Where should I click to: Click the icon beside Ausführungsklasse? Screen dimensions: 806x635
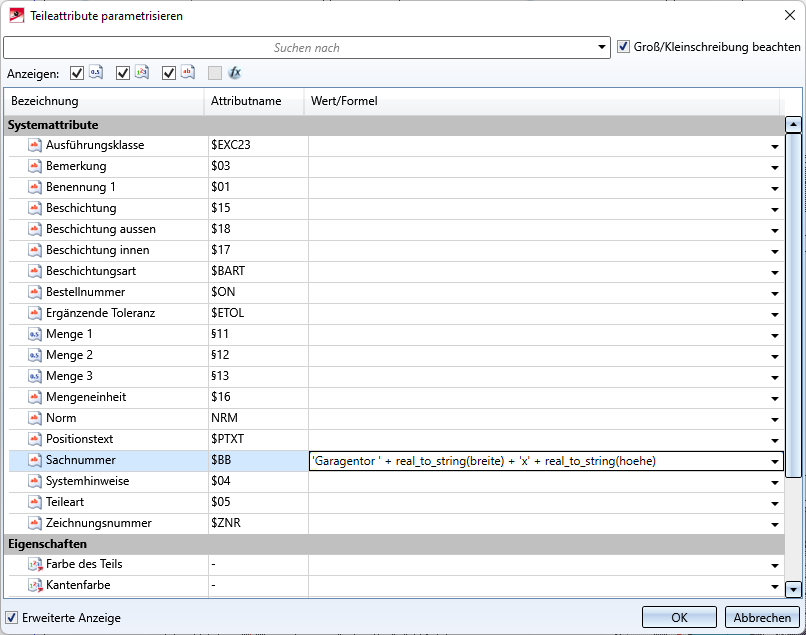point(35,145)
